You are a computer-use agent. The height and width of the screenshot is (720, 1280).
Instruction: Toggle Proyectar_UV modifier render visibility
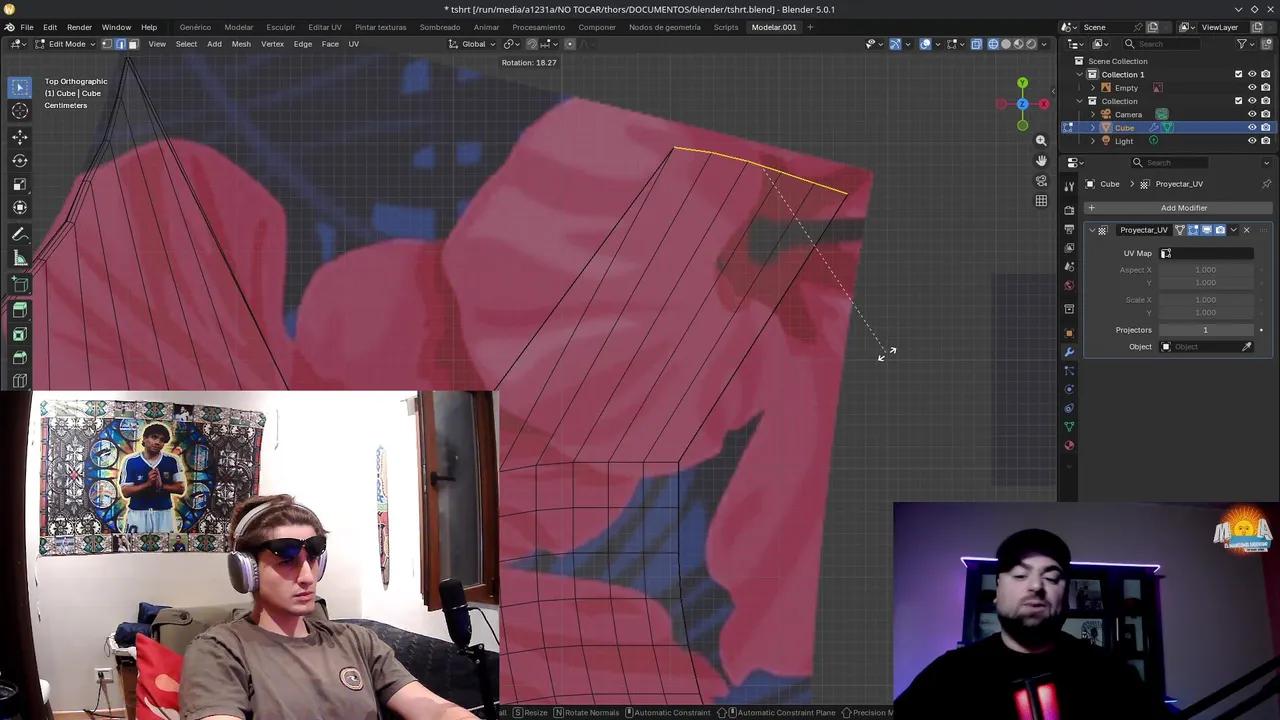tap(1220, 230)
